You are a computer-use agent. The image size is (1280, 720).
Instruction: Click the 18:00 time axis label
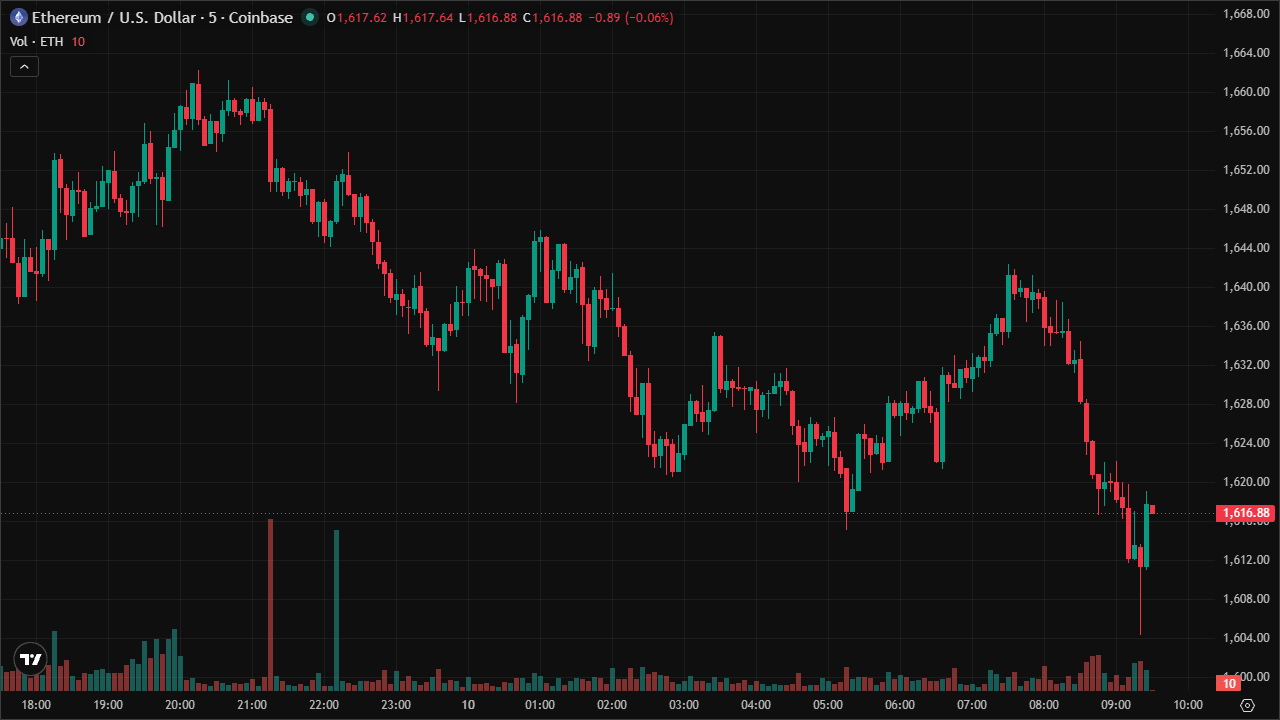36,705
